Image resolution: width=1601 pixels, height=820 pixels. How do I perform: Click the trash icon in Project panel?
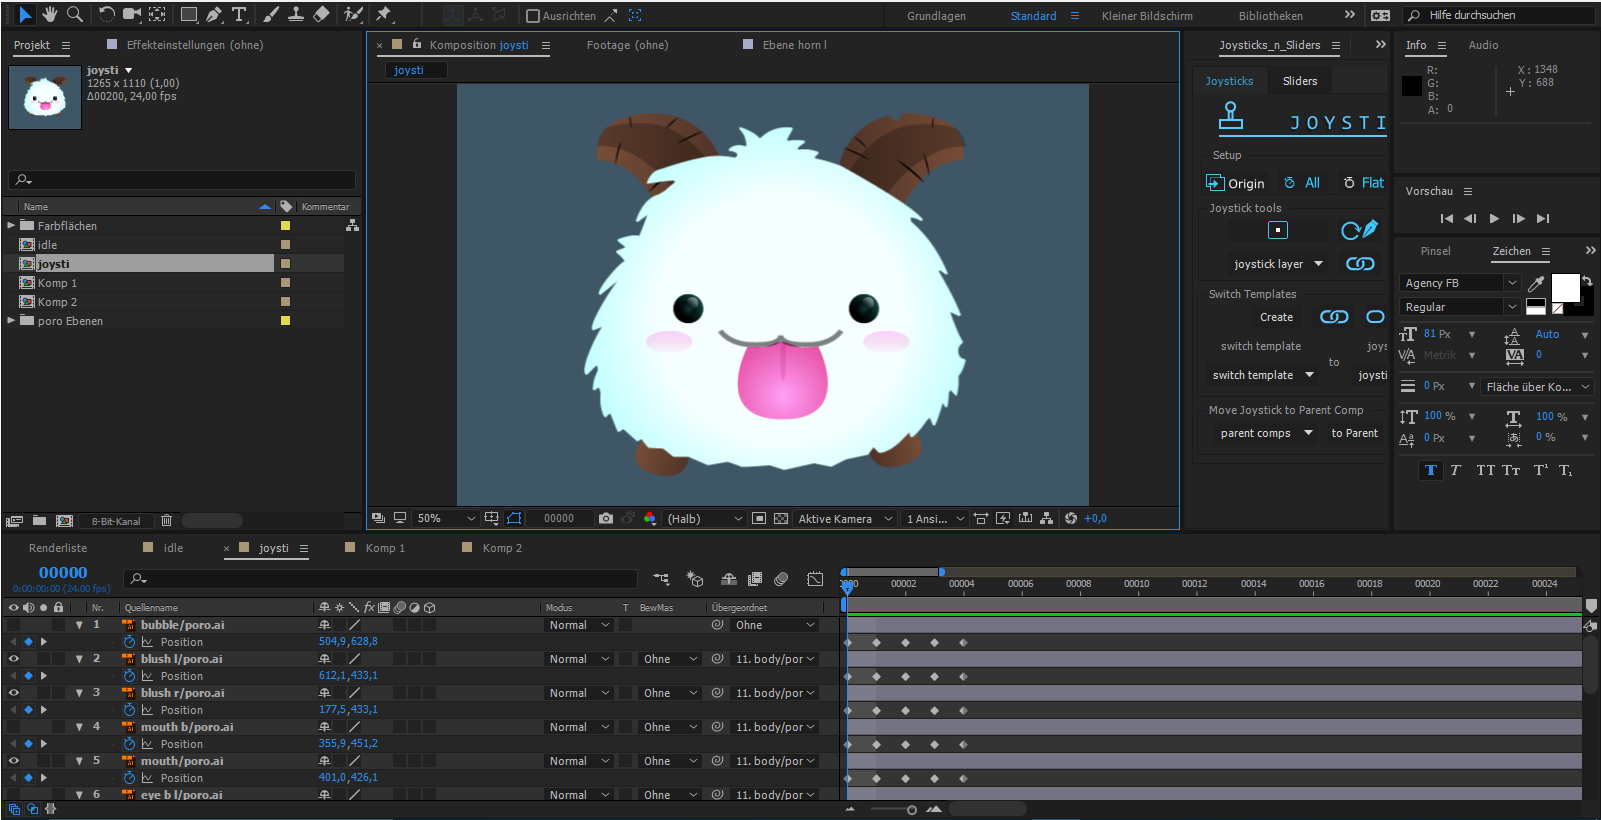tap(166, 520)
